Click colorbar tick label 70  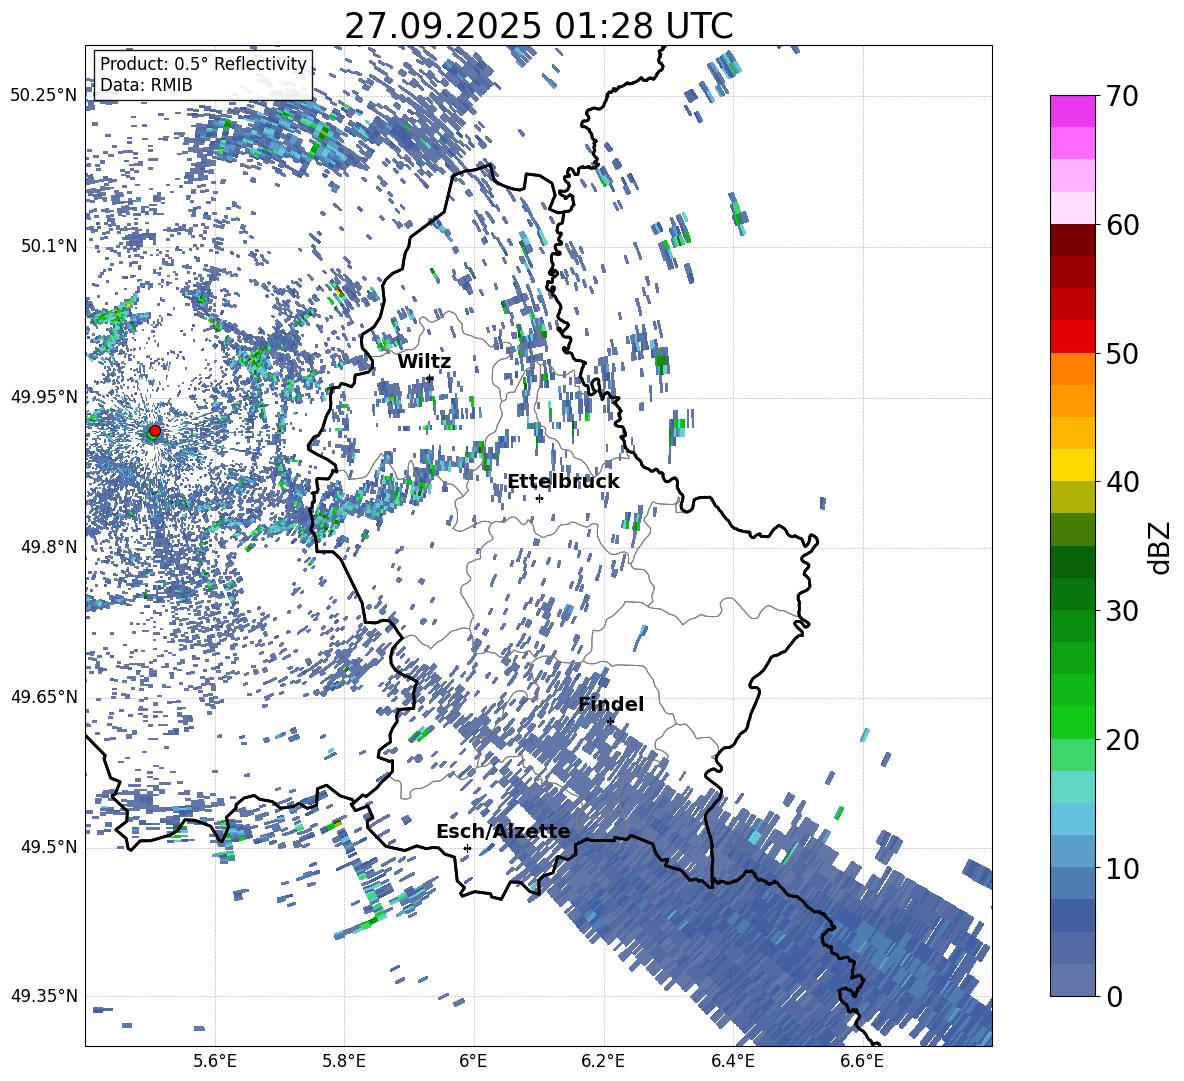click(x=1122, y=97)
